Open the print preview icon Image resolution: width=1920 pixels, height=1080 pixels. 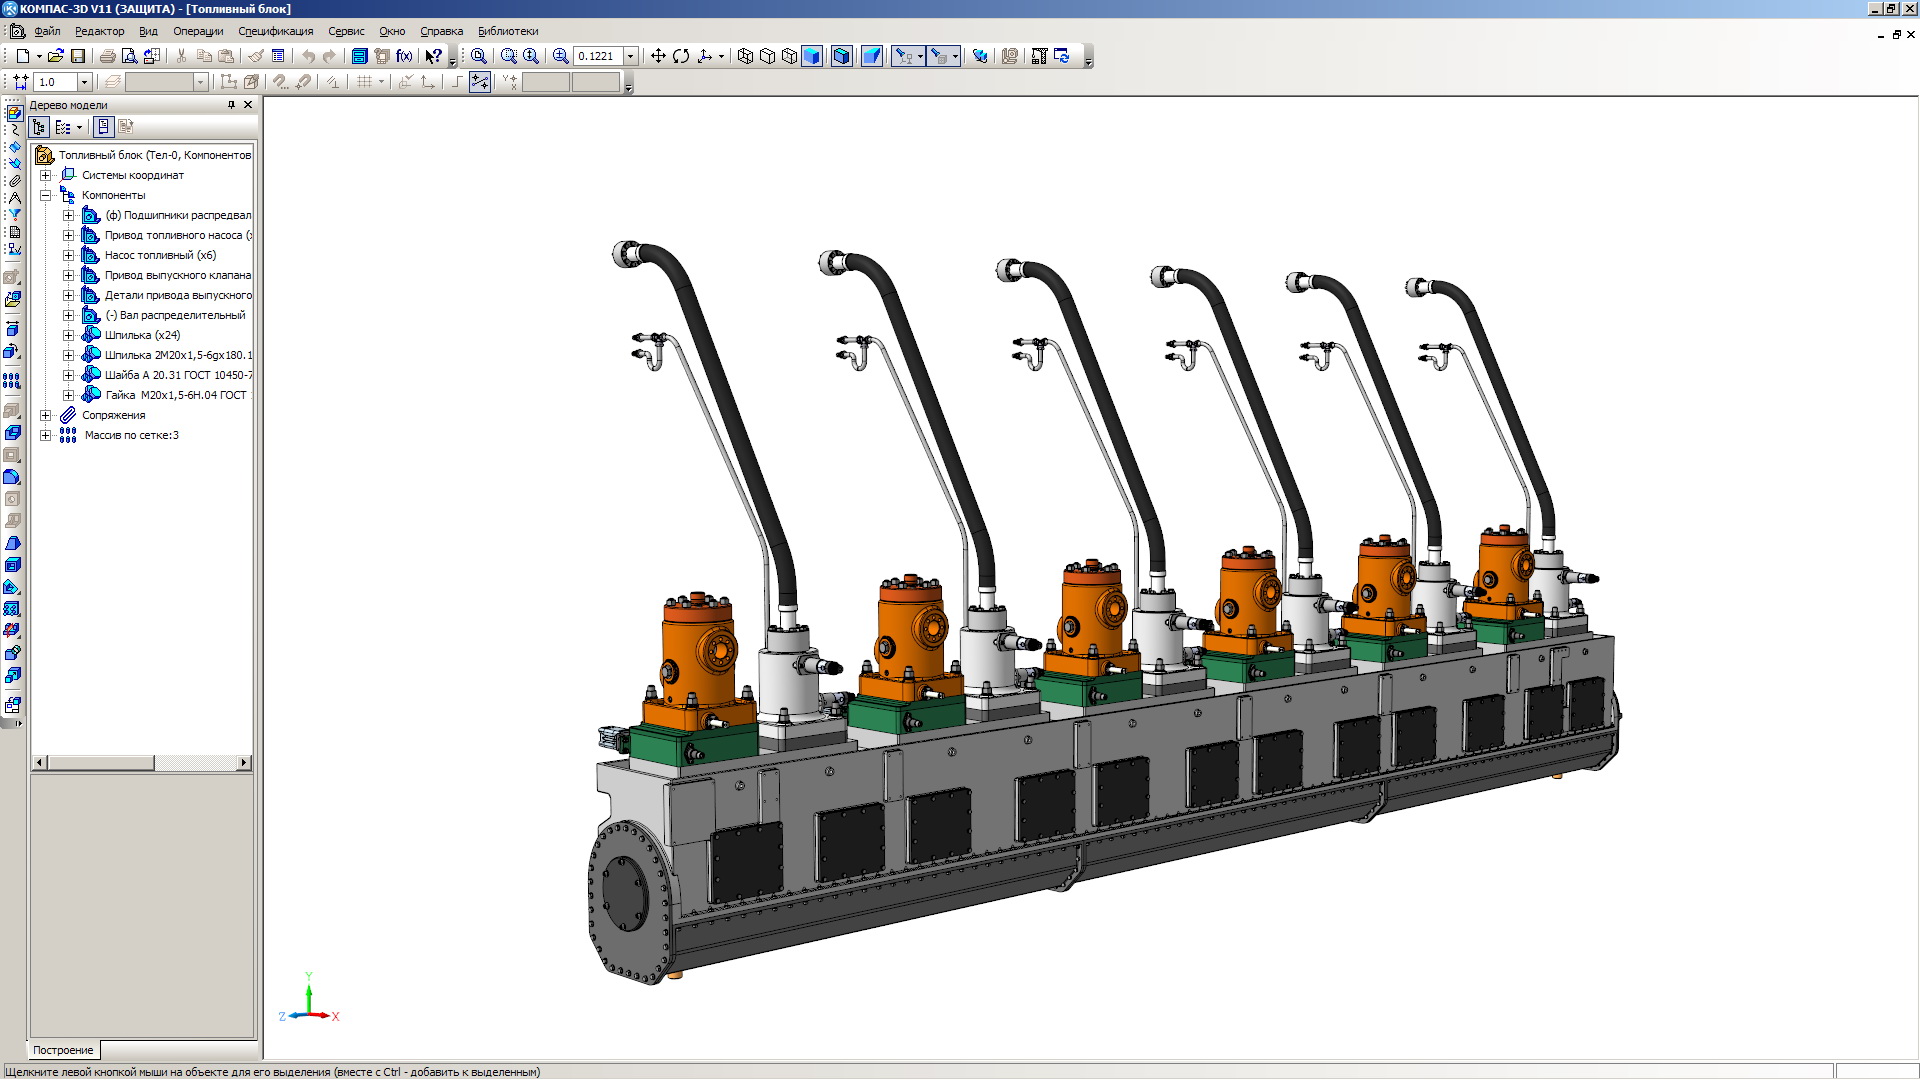tap(129, 56)
